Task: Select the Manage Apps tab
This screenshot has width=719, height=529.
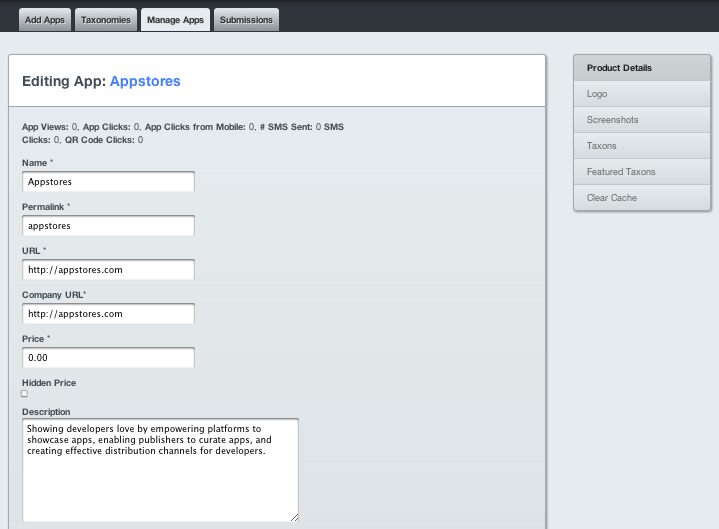Action: [175, 20]
